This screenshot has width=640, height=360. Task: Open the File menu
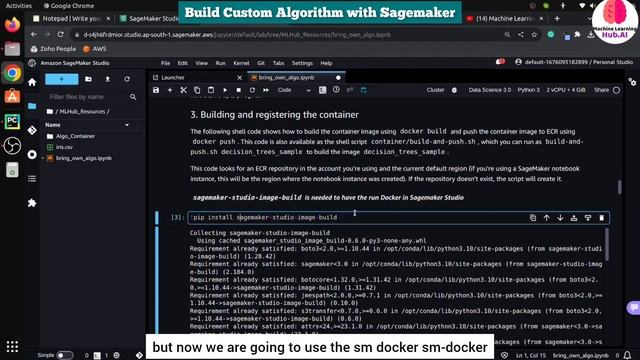(165, 63)
